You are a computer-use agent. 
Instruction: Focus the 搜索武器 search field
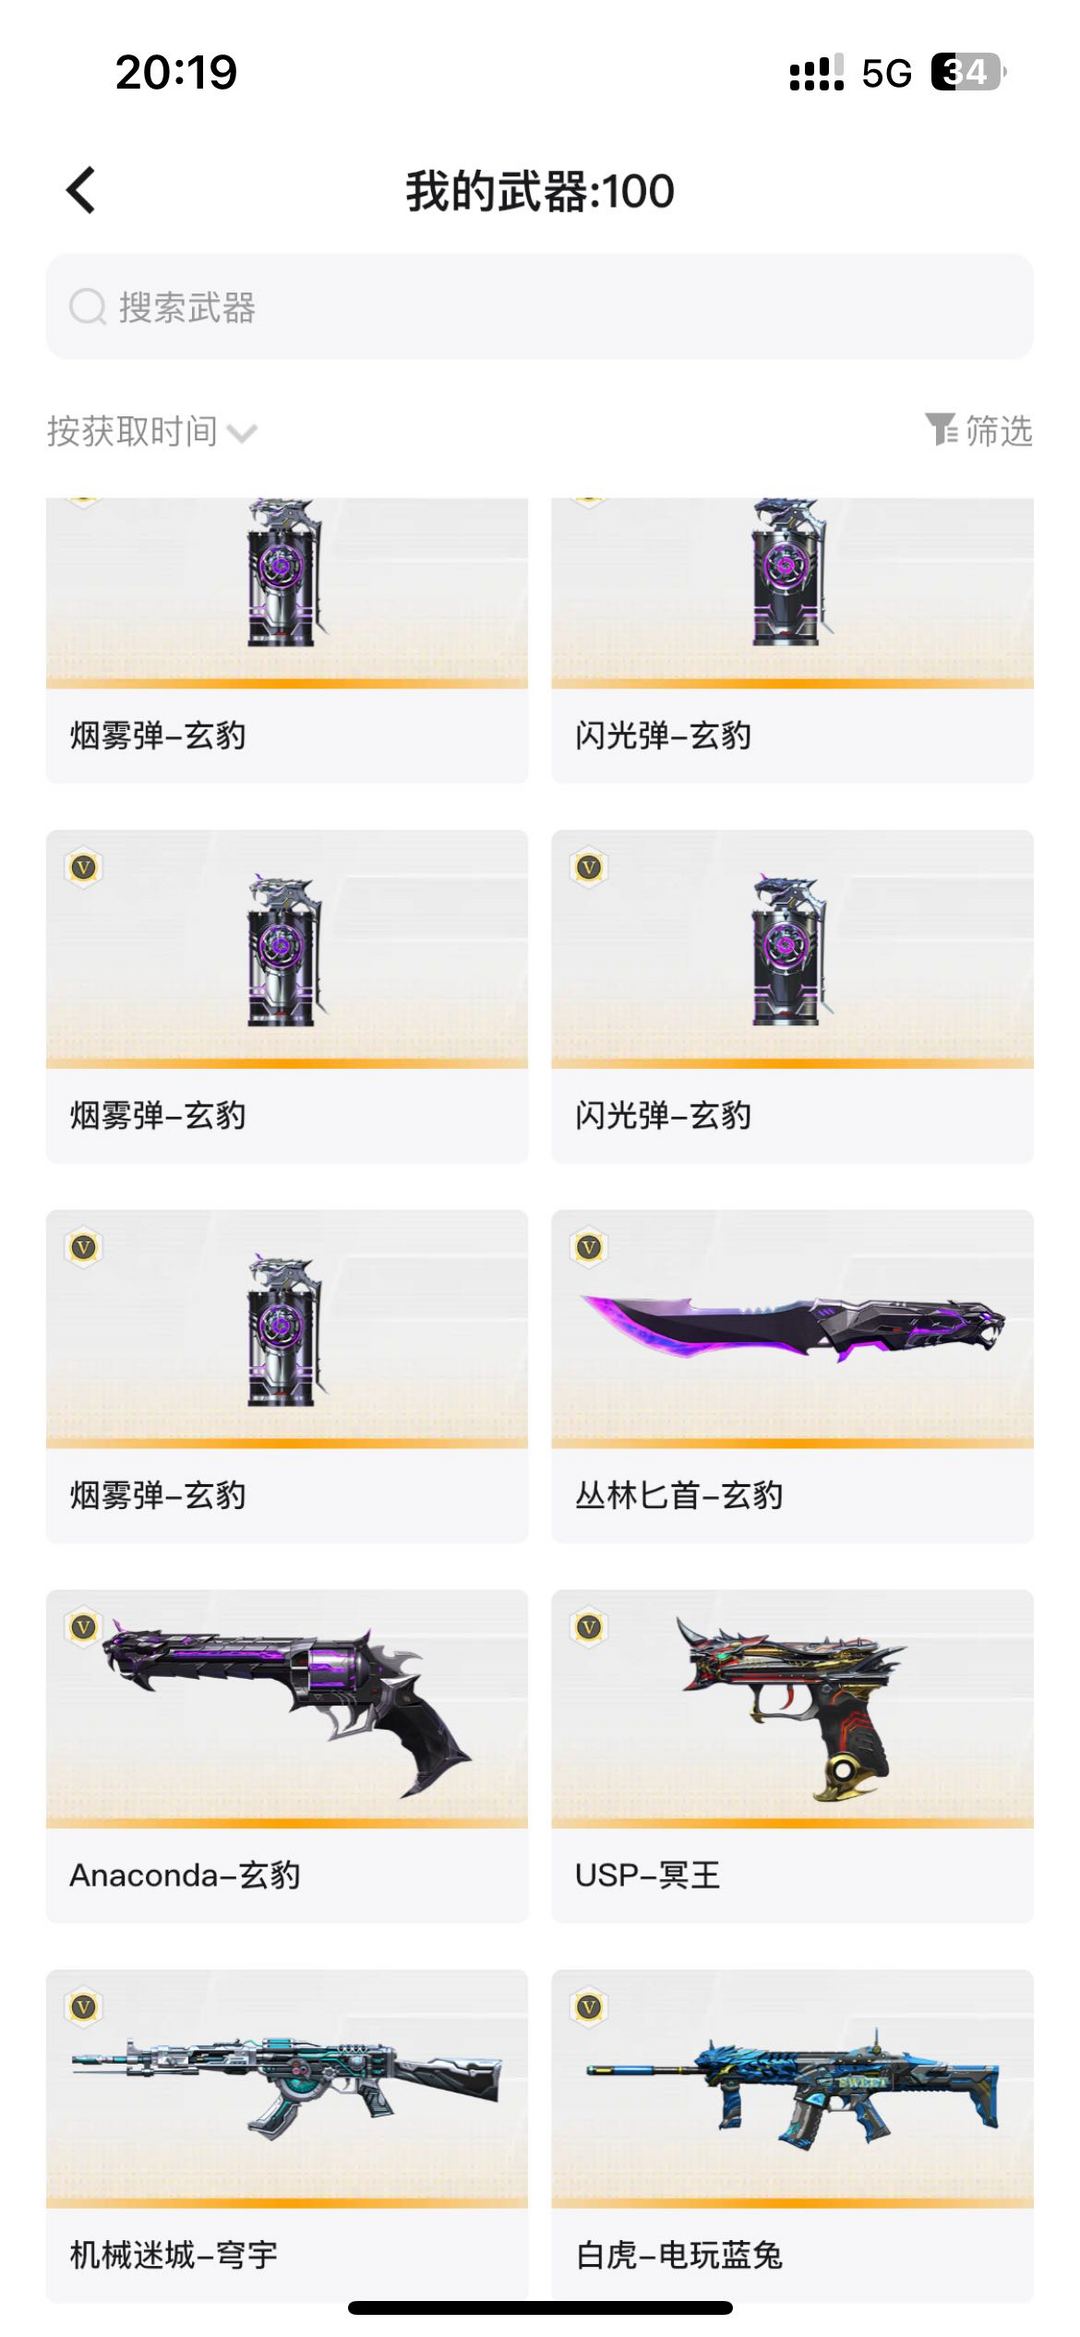540,307
